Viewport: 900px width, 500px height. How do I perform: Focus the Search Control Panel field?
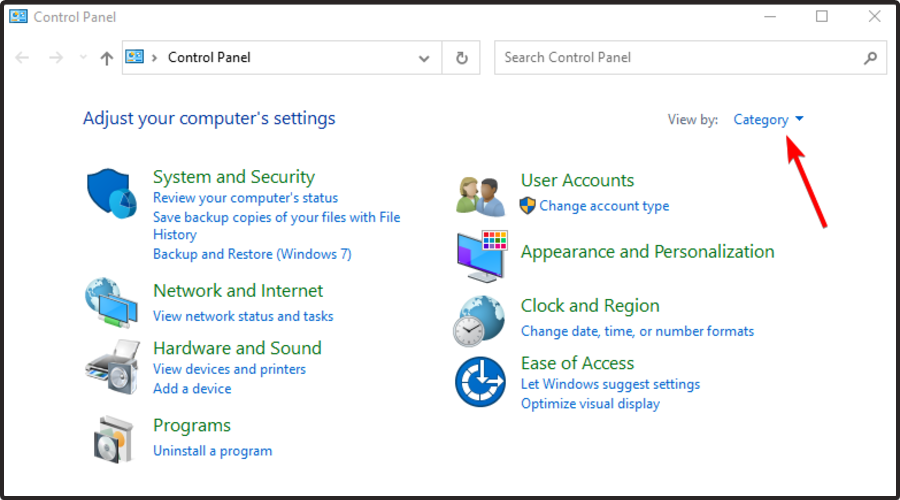coord(690,57)
